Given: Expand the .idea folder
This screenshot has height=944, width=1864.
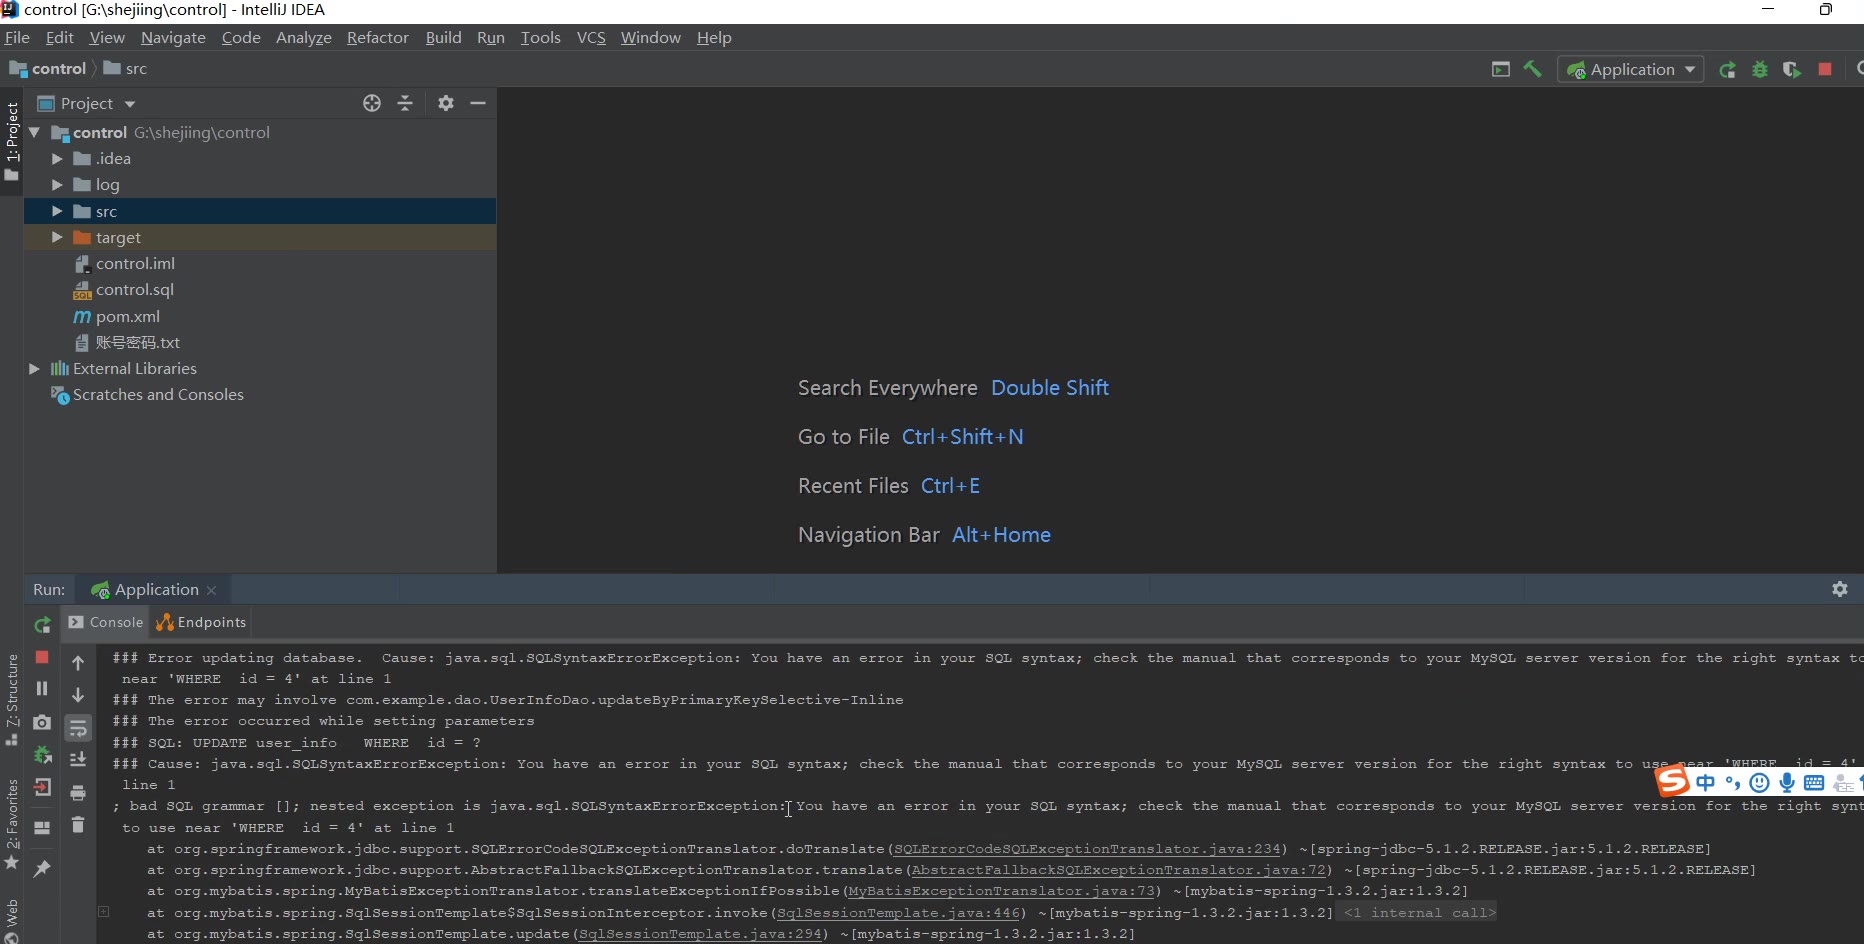Looking at the screenshot, I should click(x=57, y=158).
